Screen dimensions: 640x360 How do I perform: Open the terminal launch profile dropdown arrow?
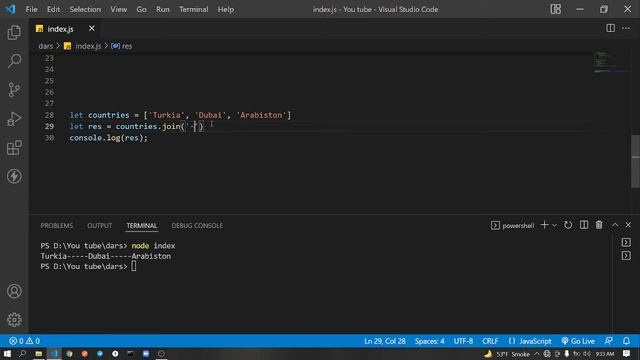coord(554,225)
